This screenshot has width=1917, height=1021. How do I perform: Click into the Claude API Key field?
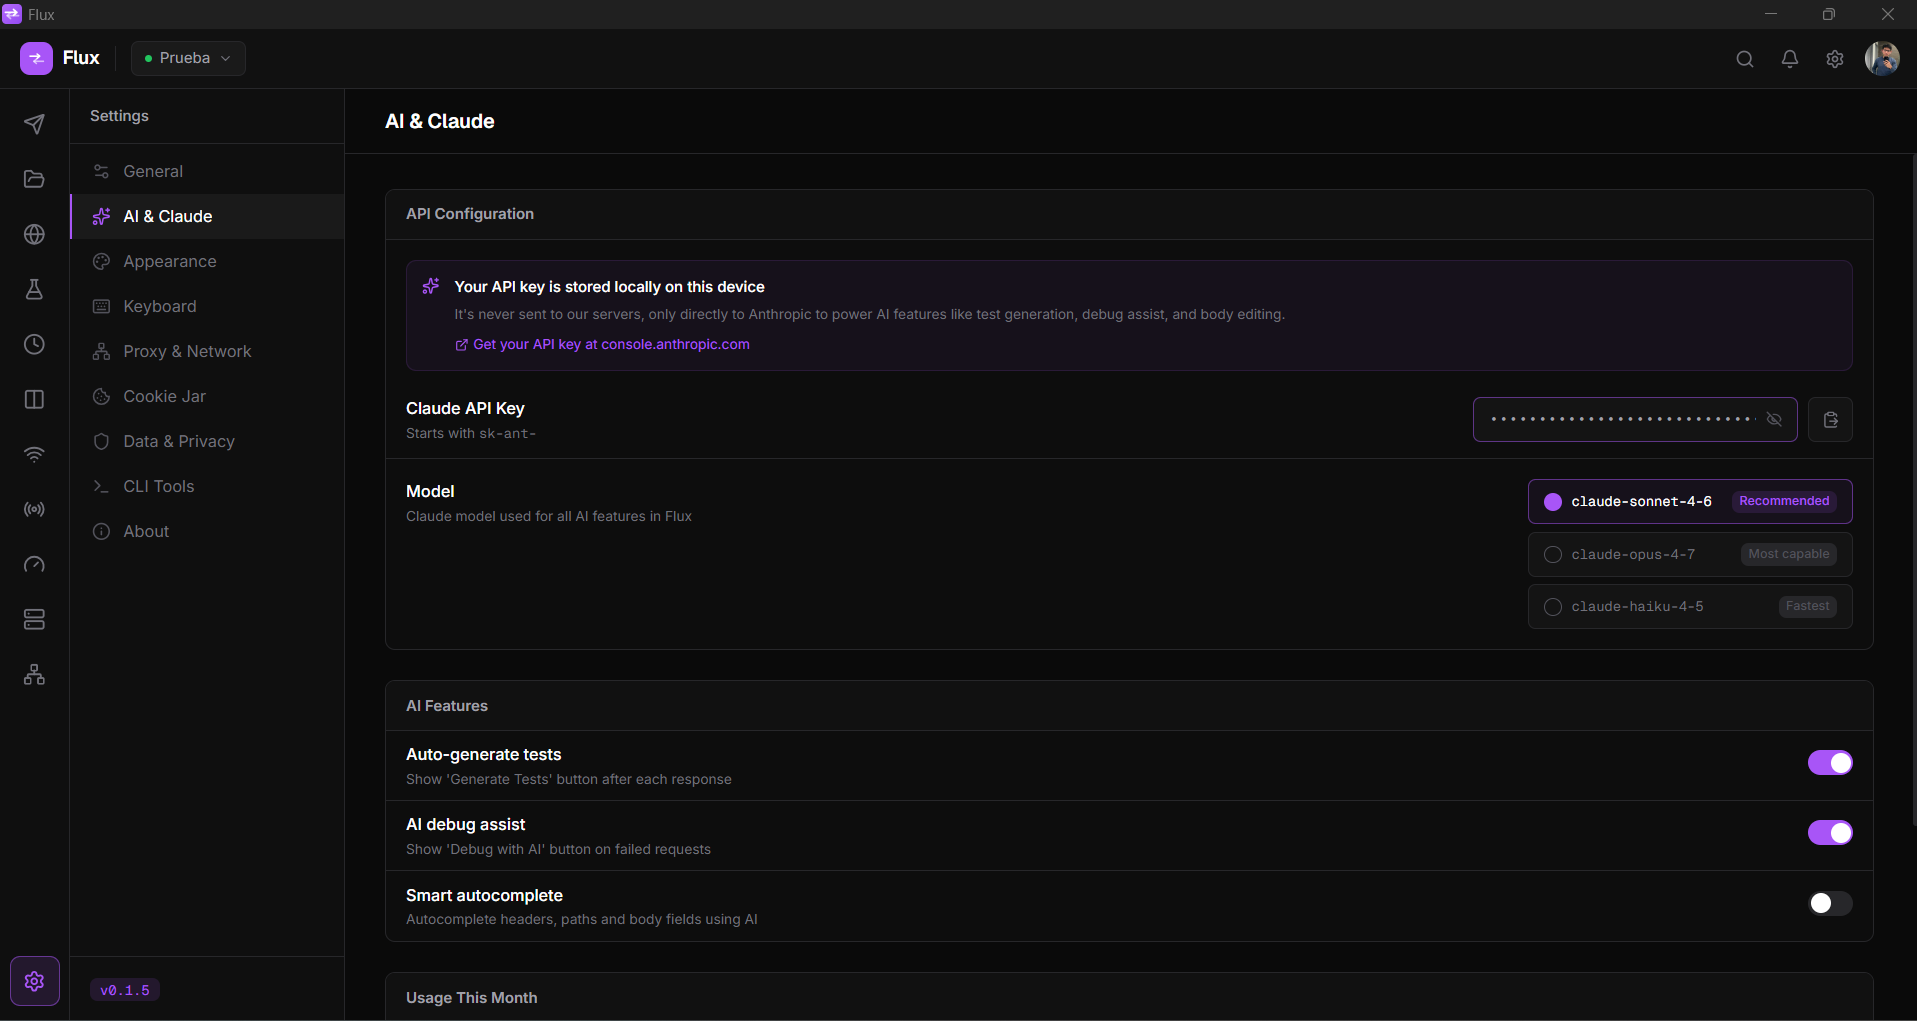click(1620, 419)
